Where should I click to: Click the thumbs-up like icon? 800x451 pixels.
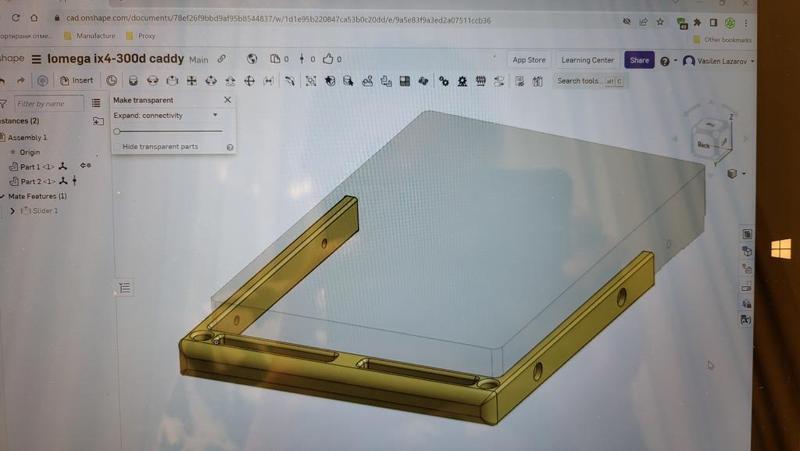pos(328,59)
